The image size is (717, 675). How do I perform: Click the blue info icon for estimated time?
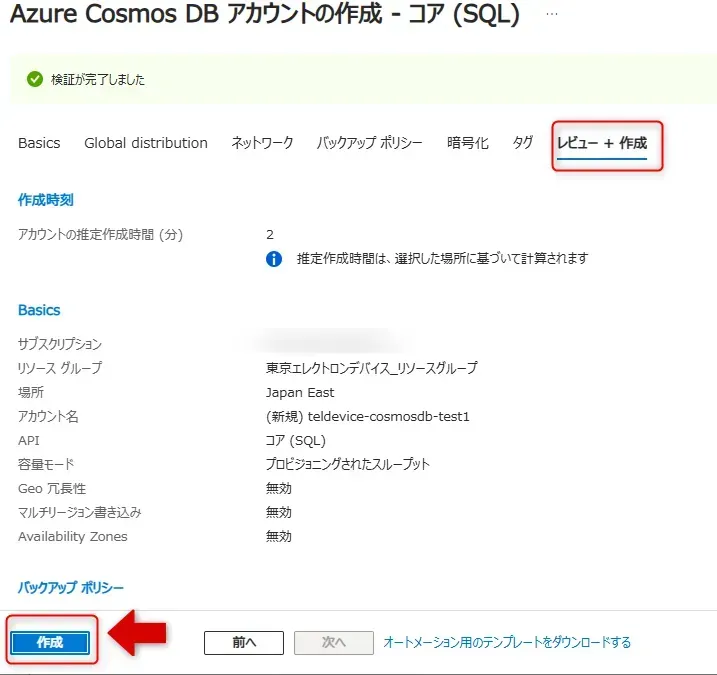pyautogui.click(x=274, y=259)
